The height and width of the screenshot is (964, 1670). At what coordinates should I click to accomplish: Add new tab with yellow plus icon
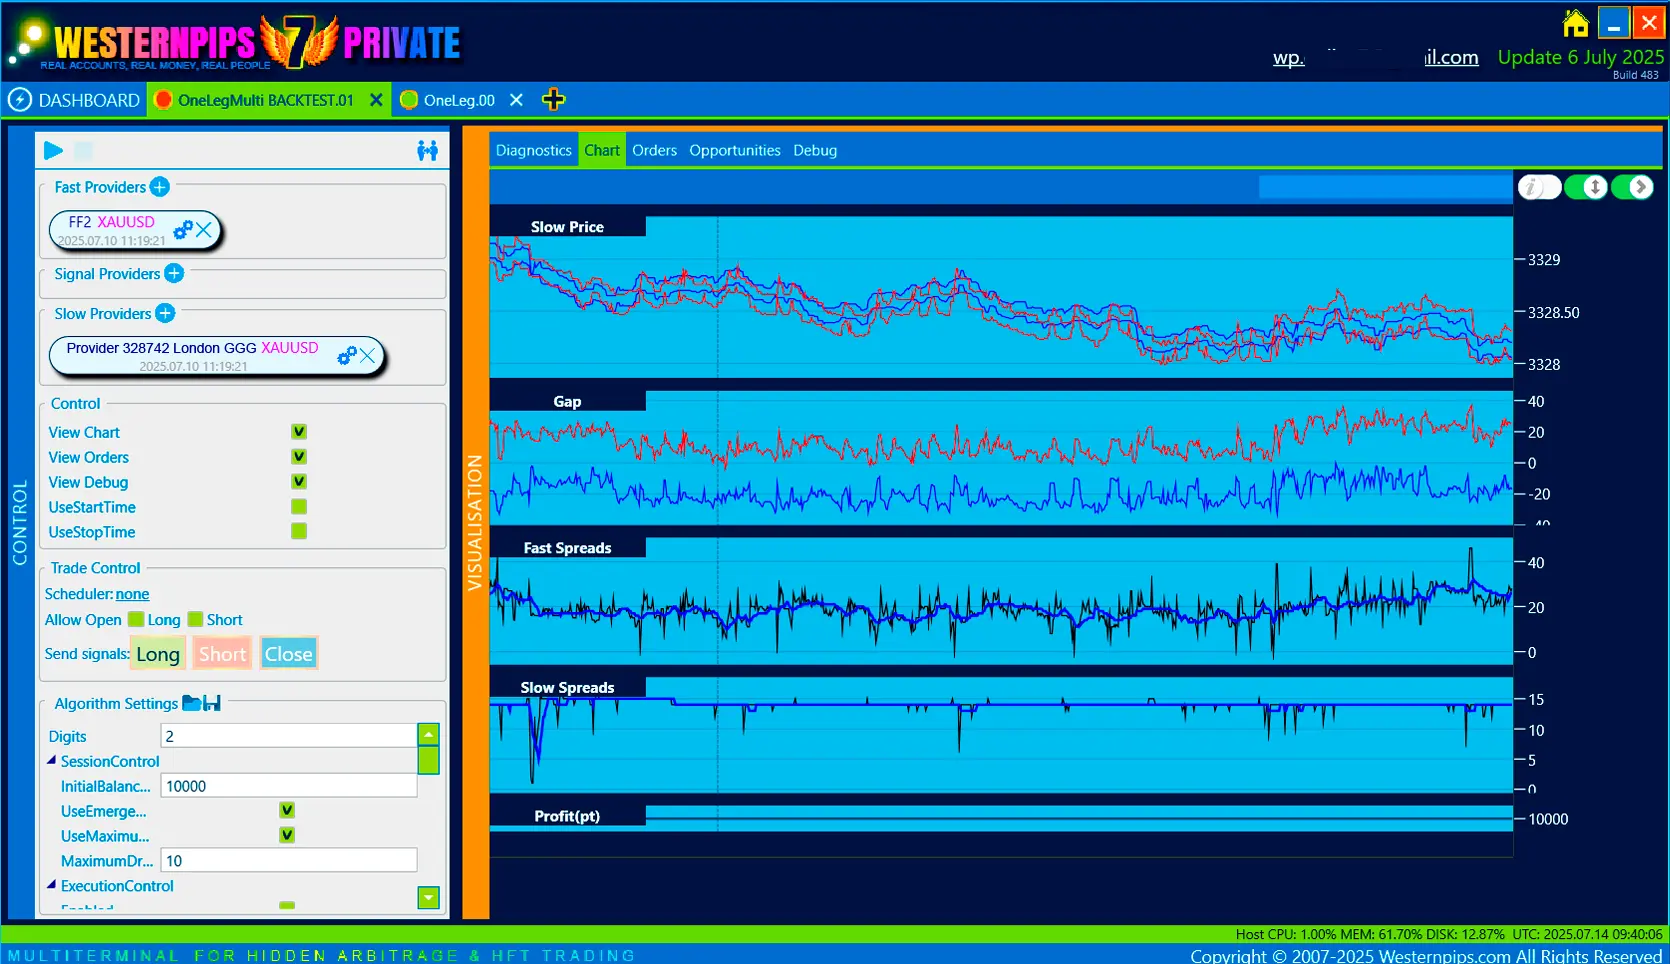(x=553, y=99)
